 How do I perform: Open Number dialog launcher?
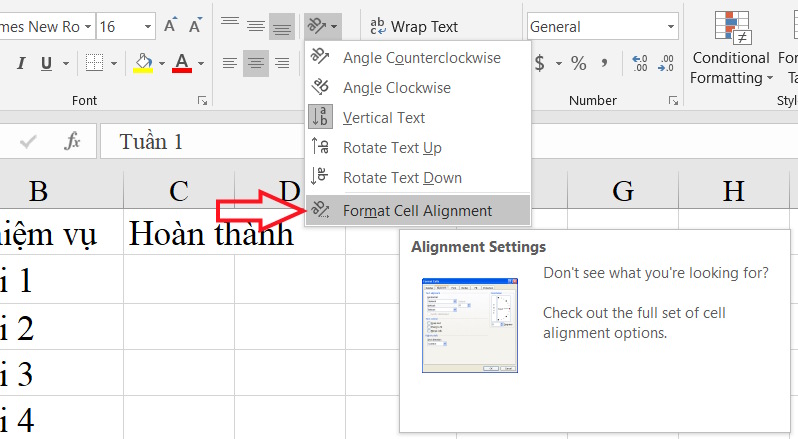tap(673, 101)
